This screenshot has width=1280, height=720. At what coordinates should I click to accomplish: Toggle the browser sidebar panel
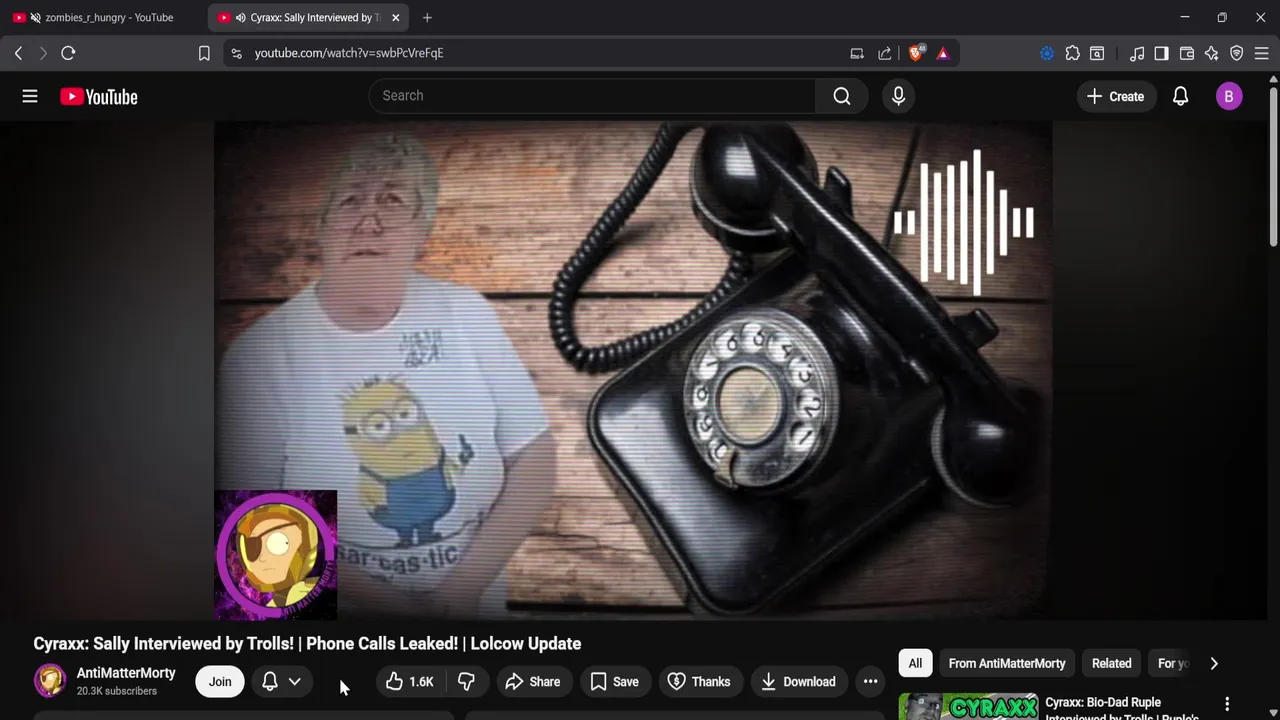pyautogui.click(x=1161, y=53)
